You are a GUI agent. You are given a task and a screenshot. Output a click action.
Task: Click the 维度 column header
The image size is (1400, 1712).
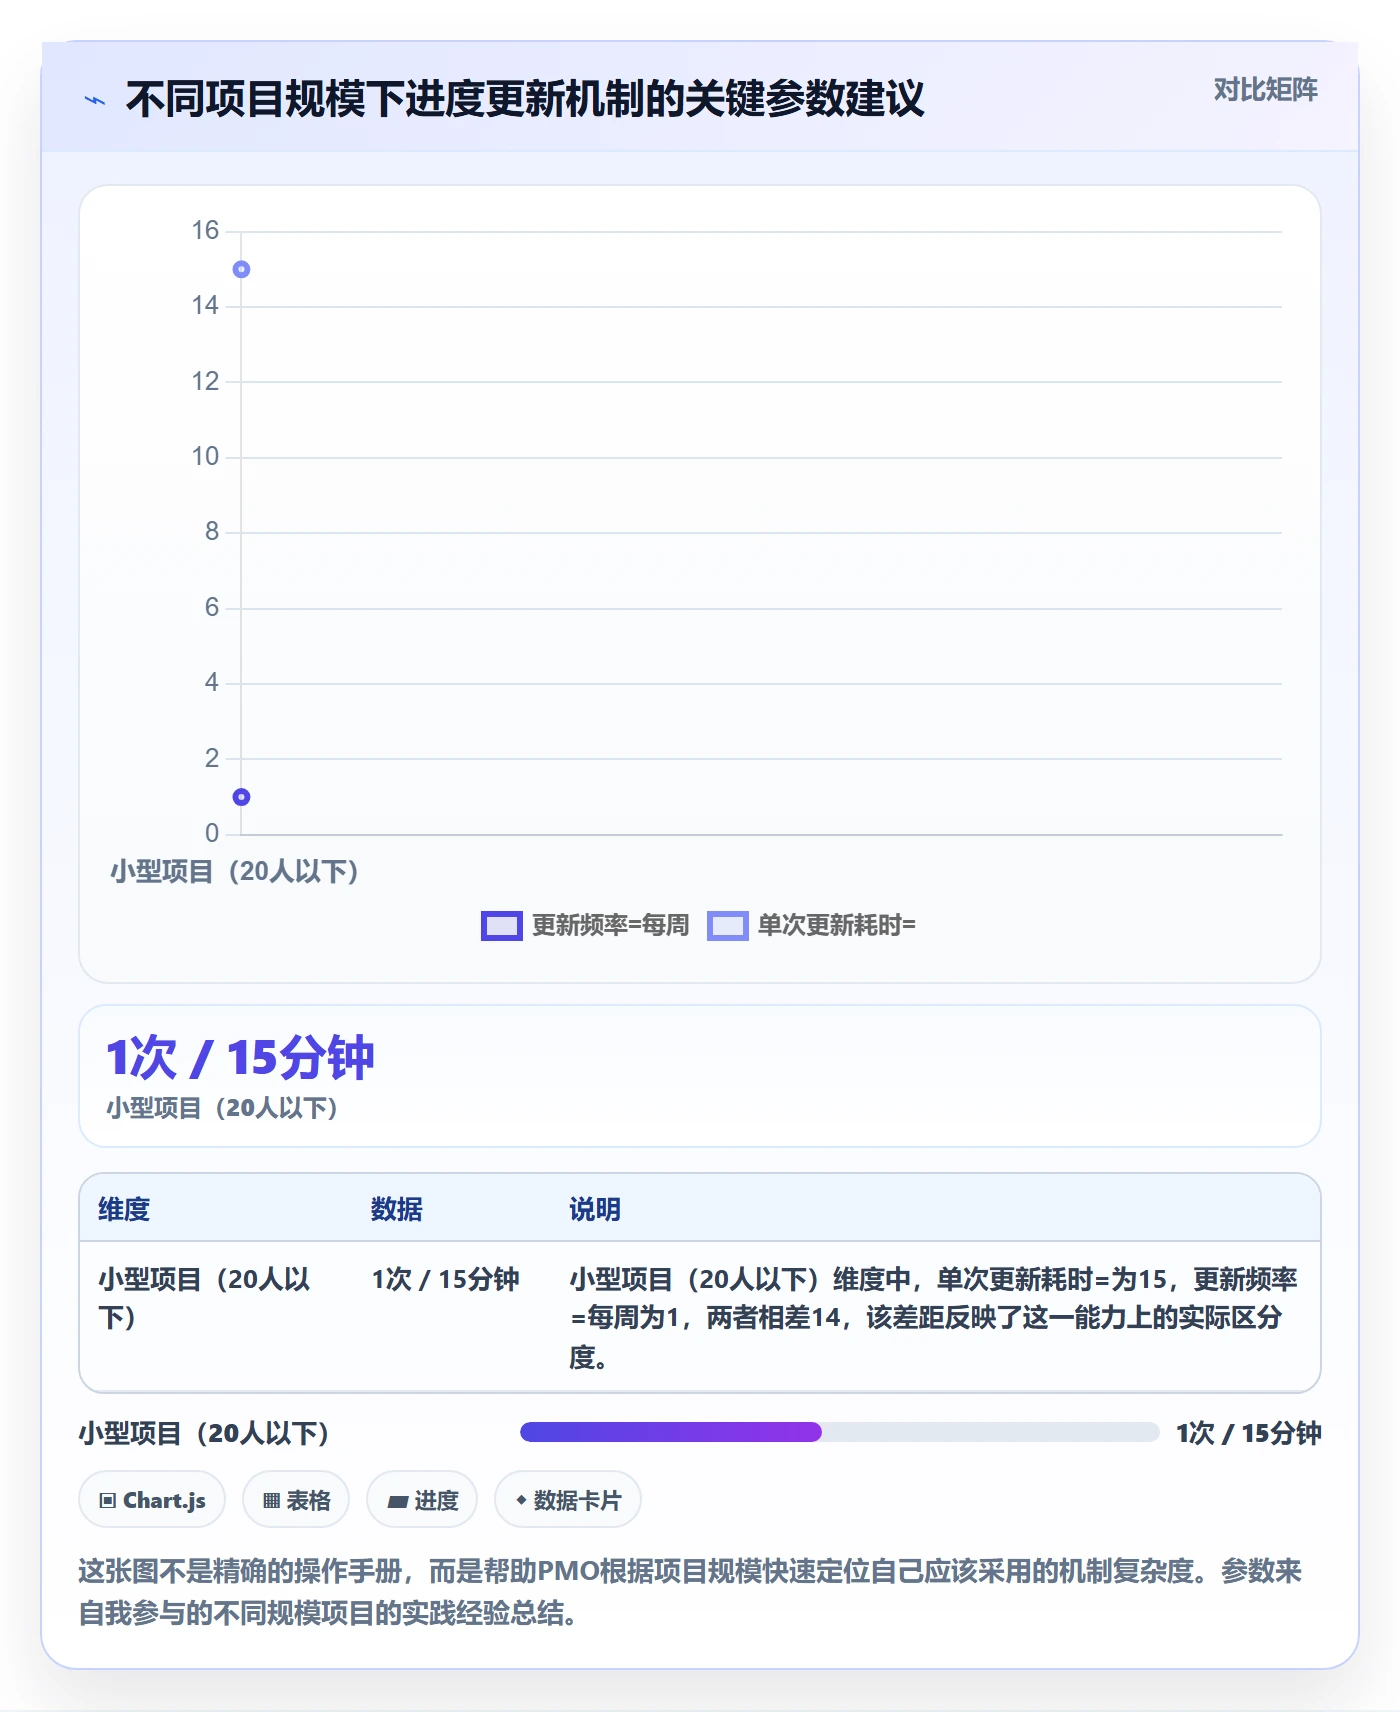point(124,1209)
